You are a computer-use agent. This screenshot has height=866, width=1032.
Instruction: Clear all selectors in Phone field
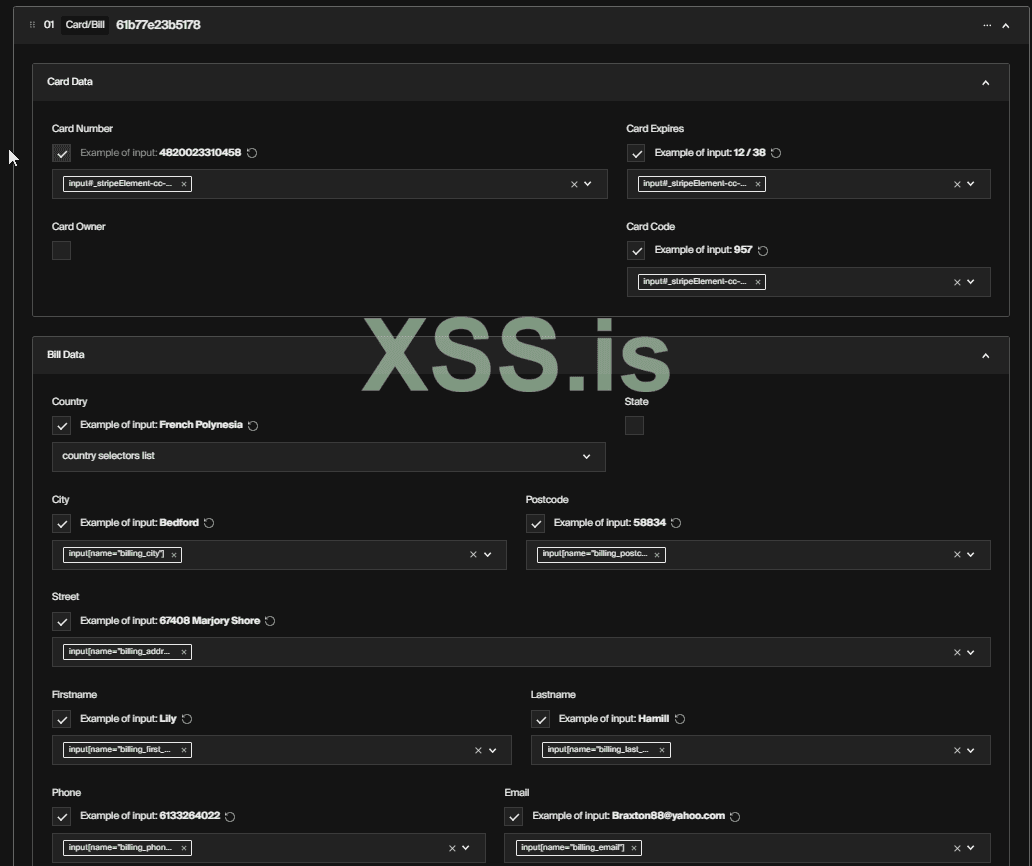coord(452,848)
